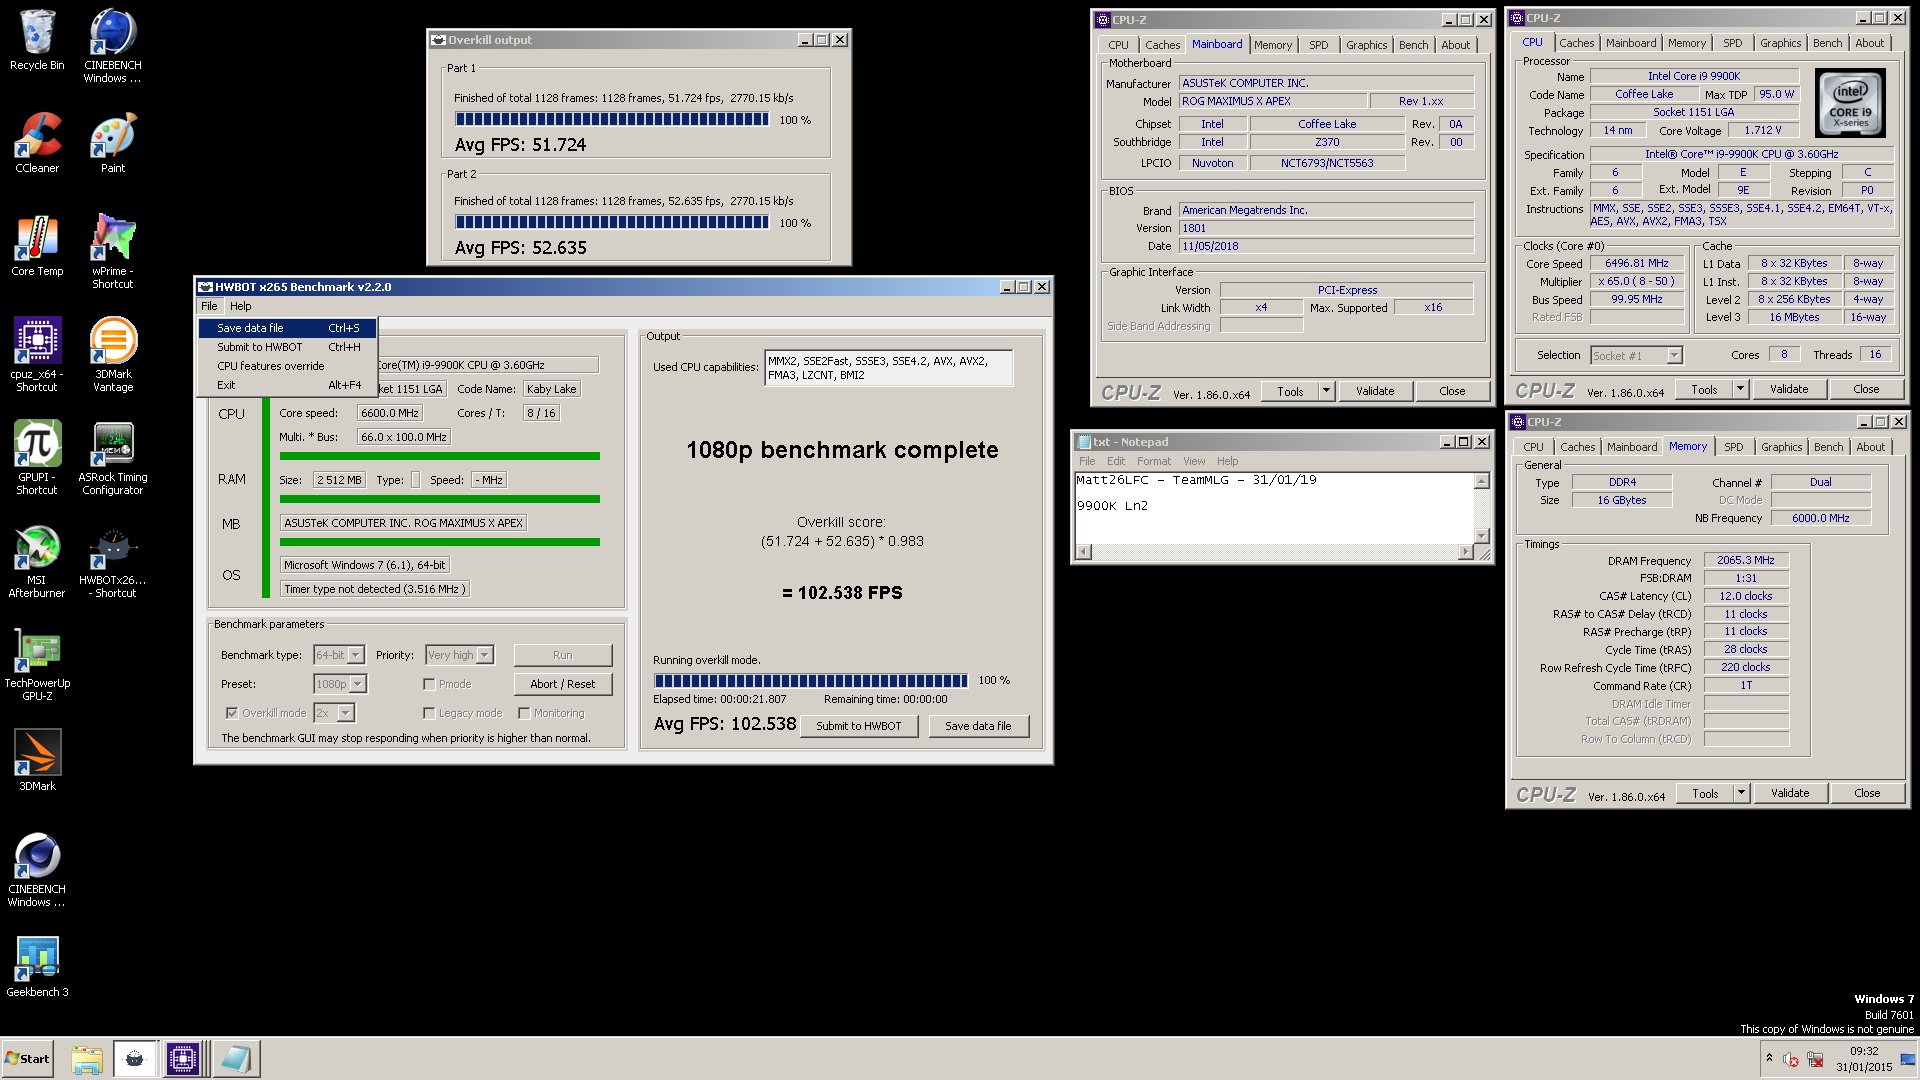1920x1080 pixels.
Task: Switch to SPD tab in Memory CPU-Z window
Action: pyautogui.click(x=1733, y=447)
